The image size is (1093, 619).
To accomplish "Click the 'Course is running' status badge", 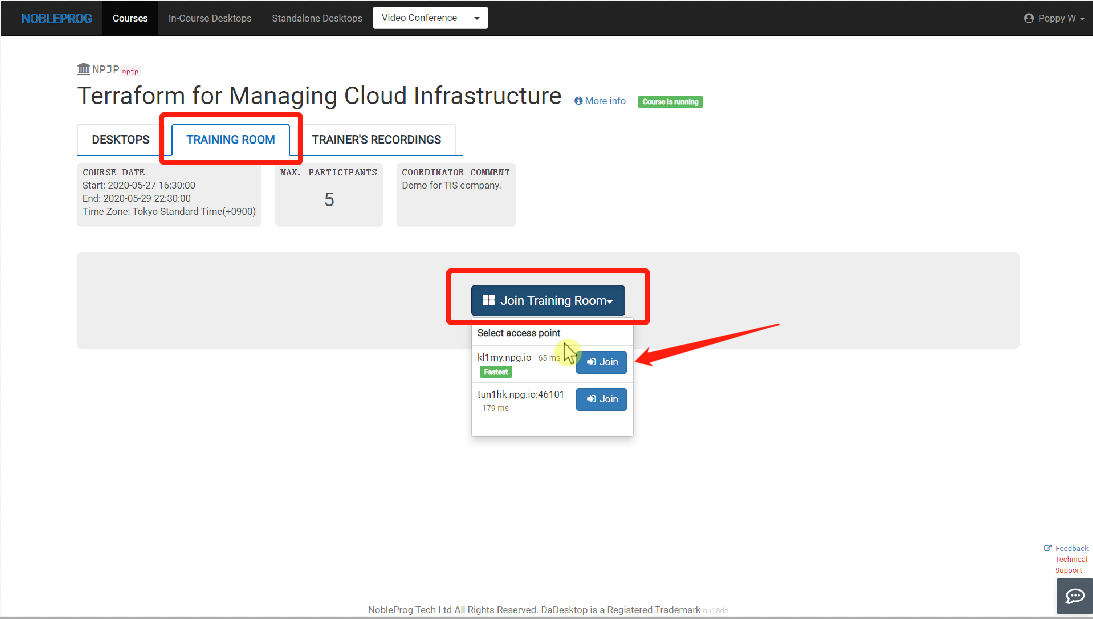I will coord(670,102).
